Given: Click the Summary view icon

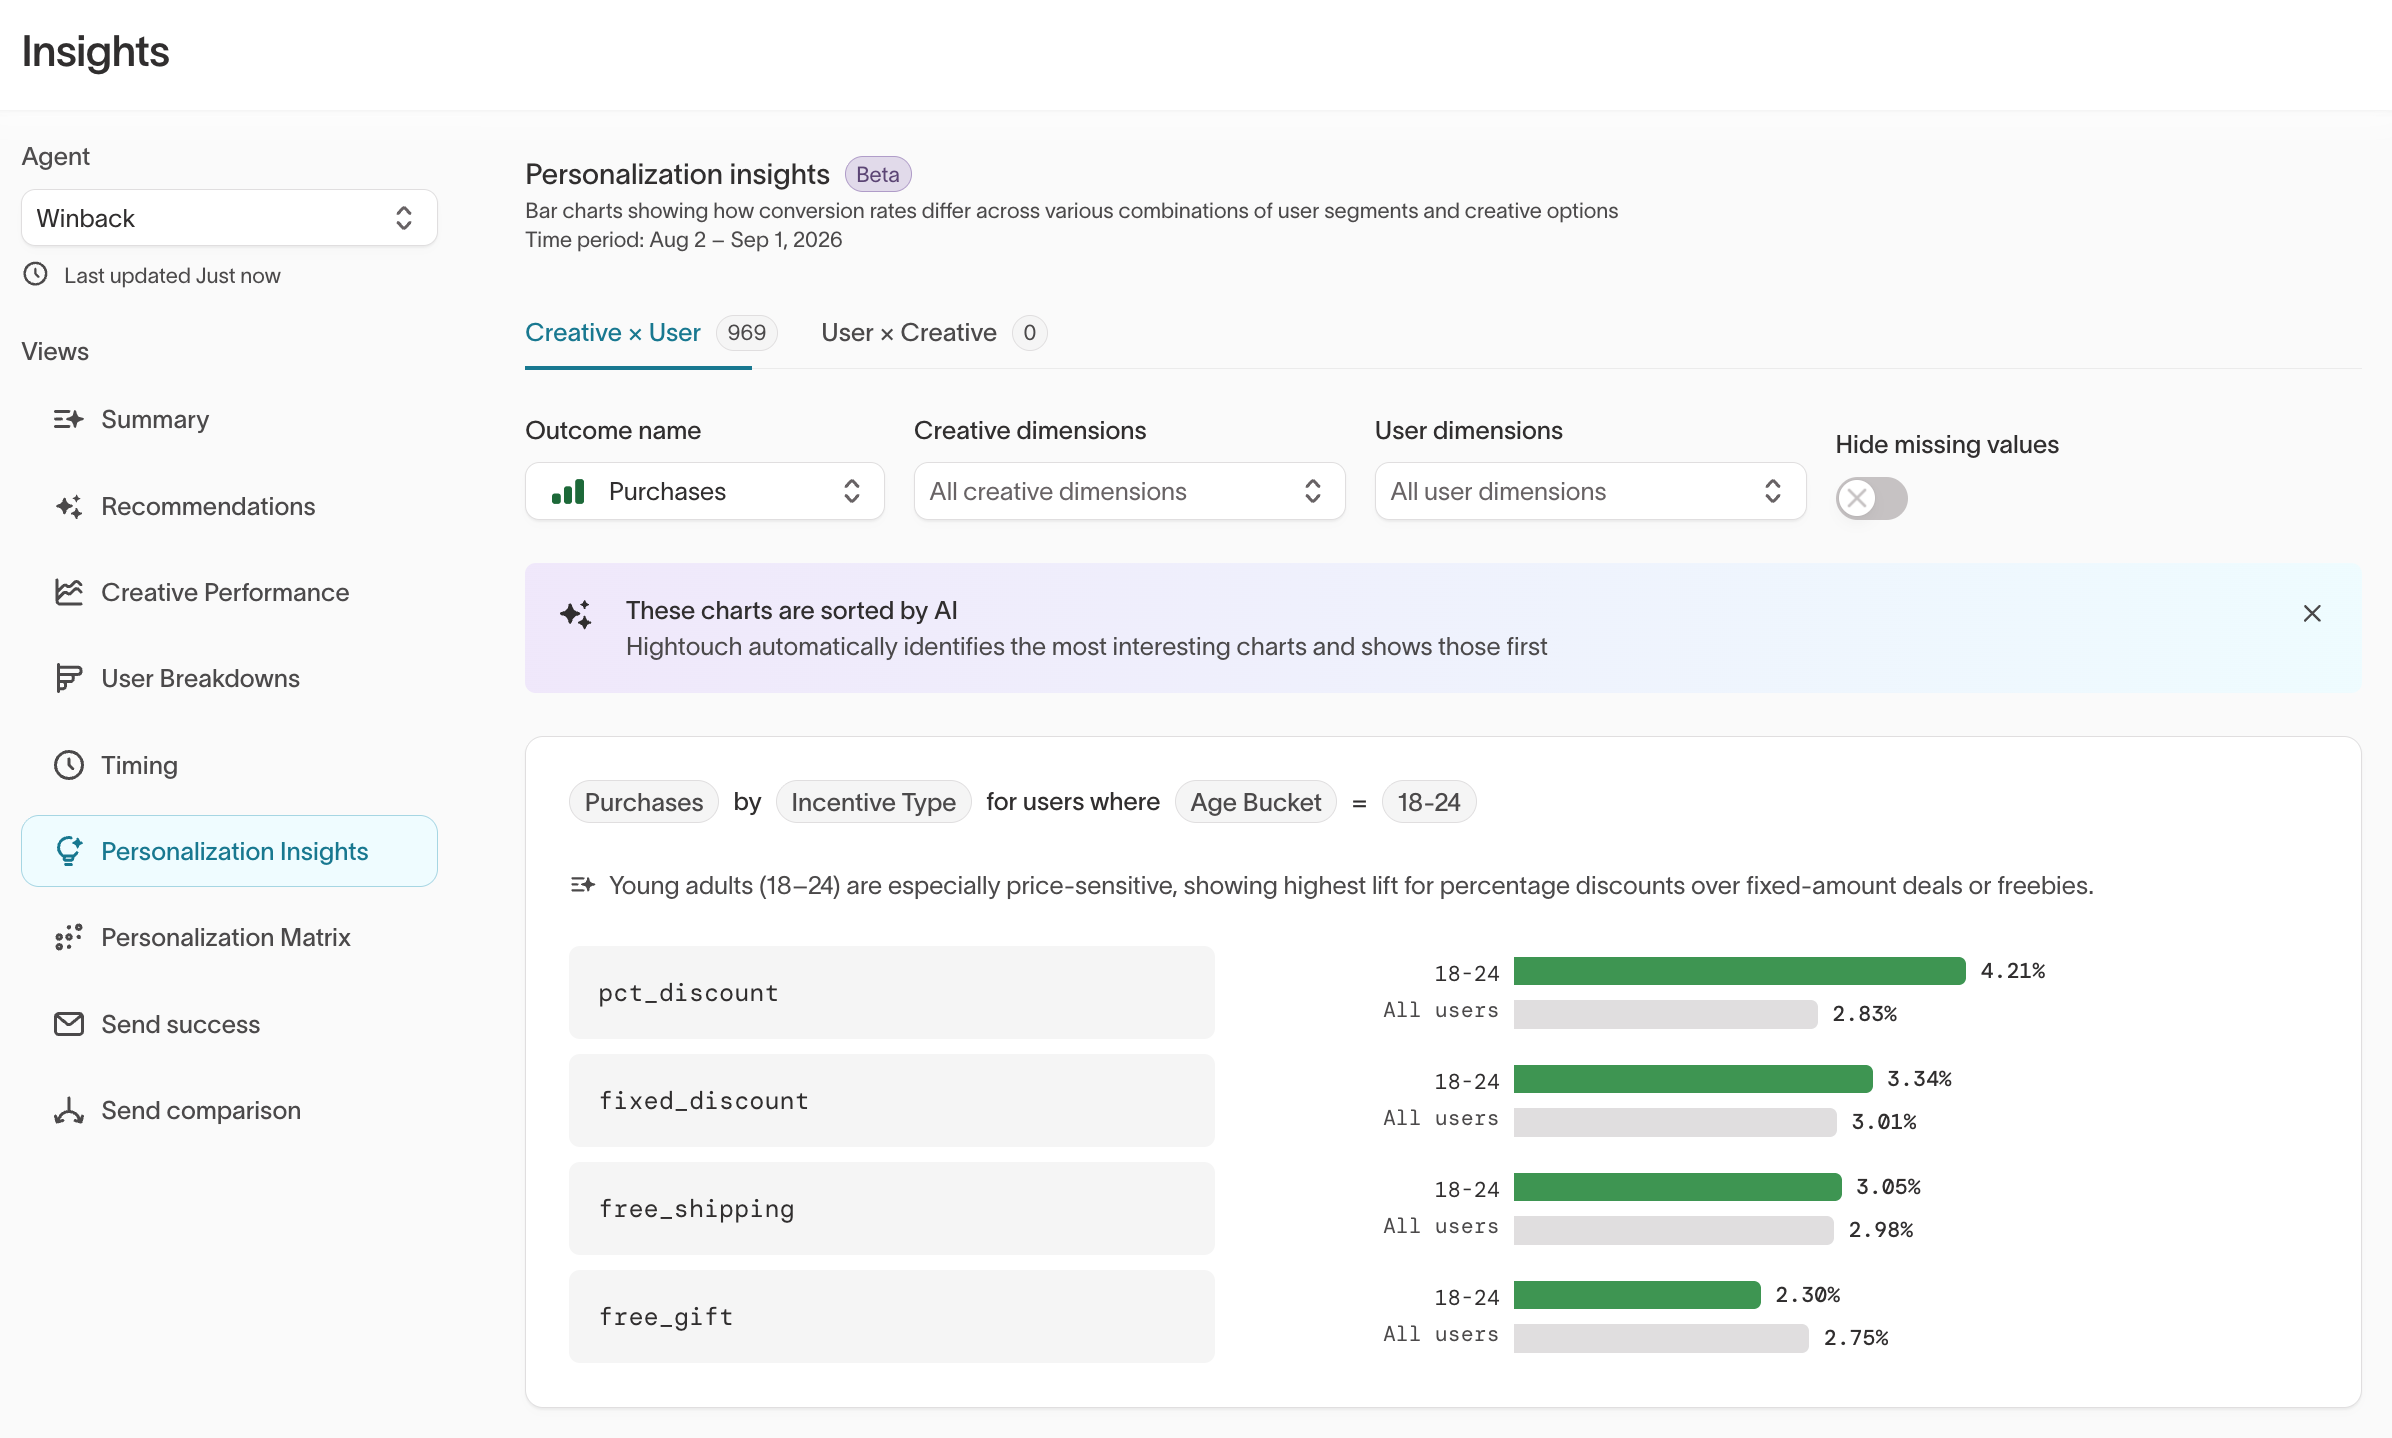Looking at the screenshot, I should 68,419.
